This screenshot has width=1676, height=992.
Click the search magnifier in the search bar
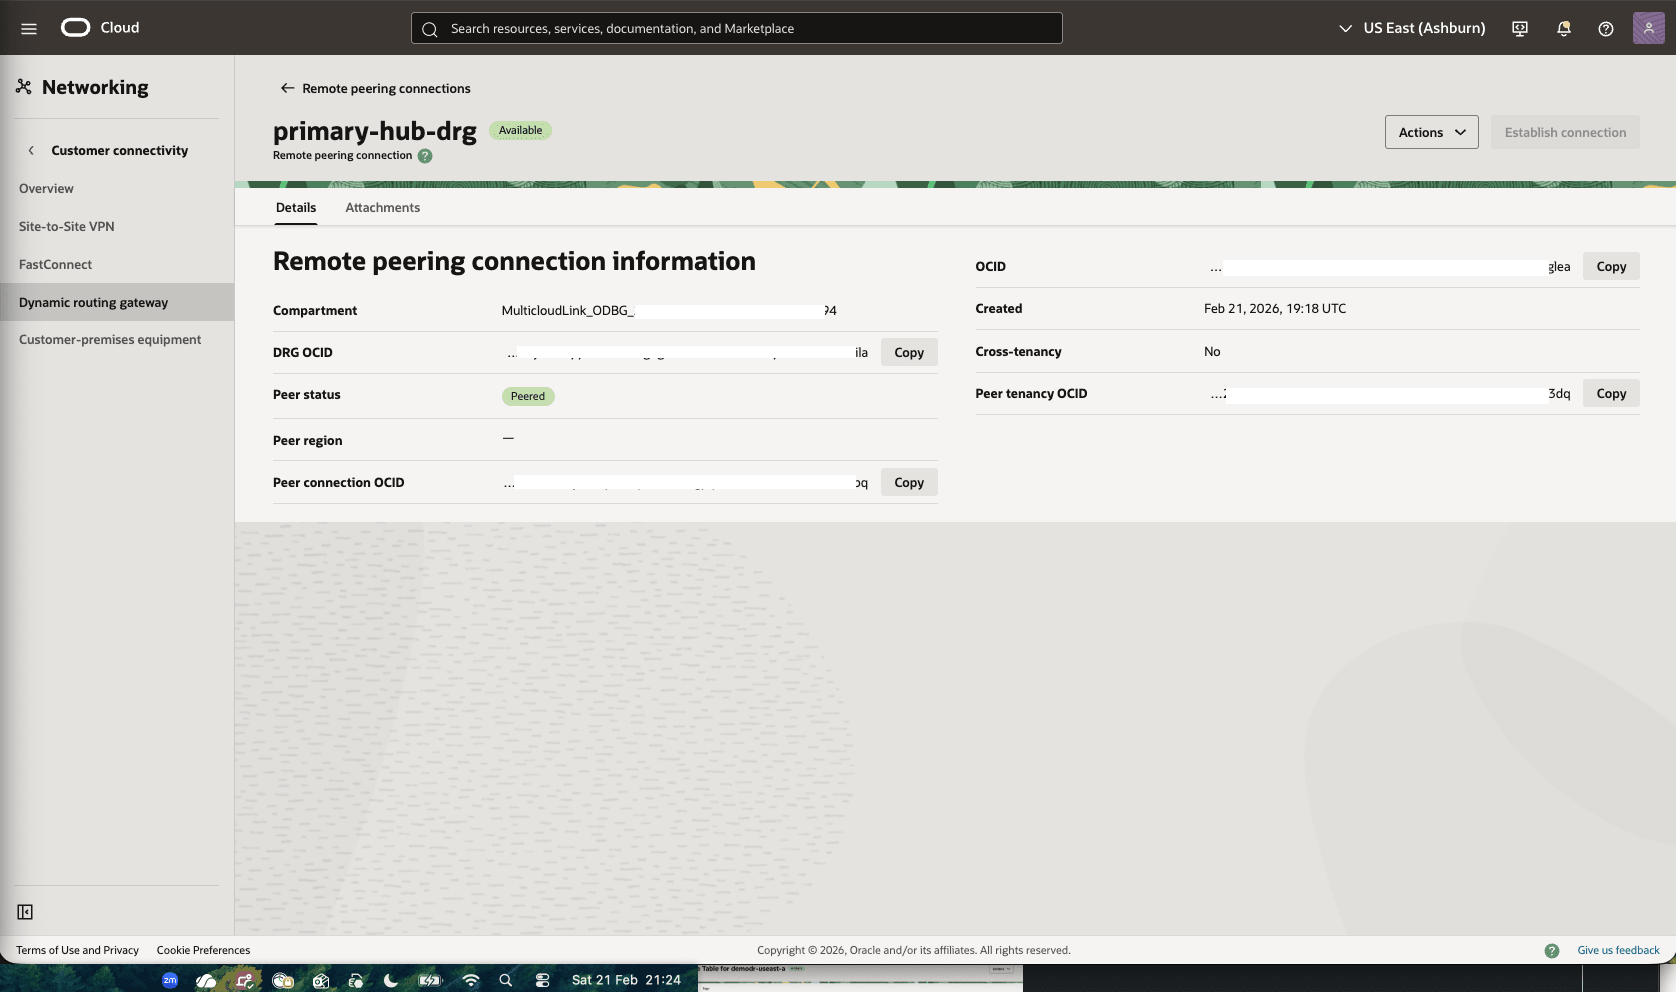point(430,28)
